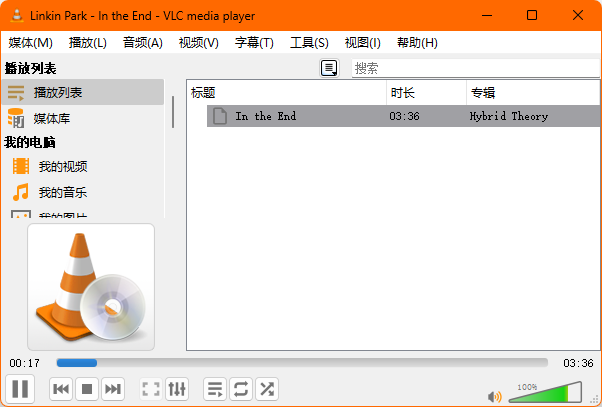Select the In the End track title

pyautogui.click(x=266, y=116)
